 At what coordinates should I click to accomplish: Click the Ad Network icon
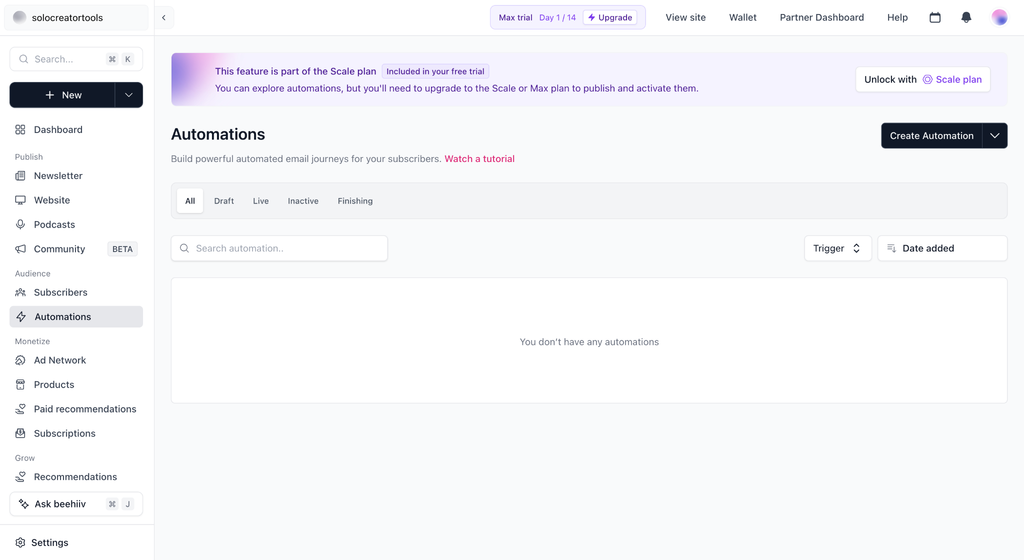pos(20,360)
